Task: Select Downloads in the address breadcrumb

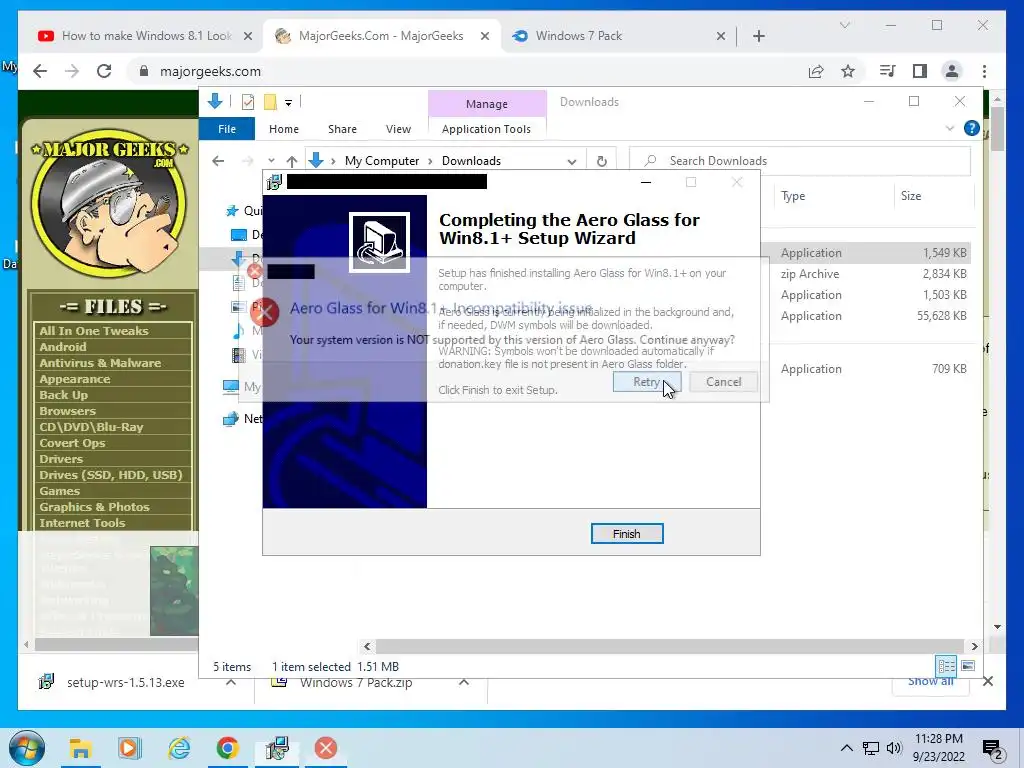Action: (x=471, y=161)
